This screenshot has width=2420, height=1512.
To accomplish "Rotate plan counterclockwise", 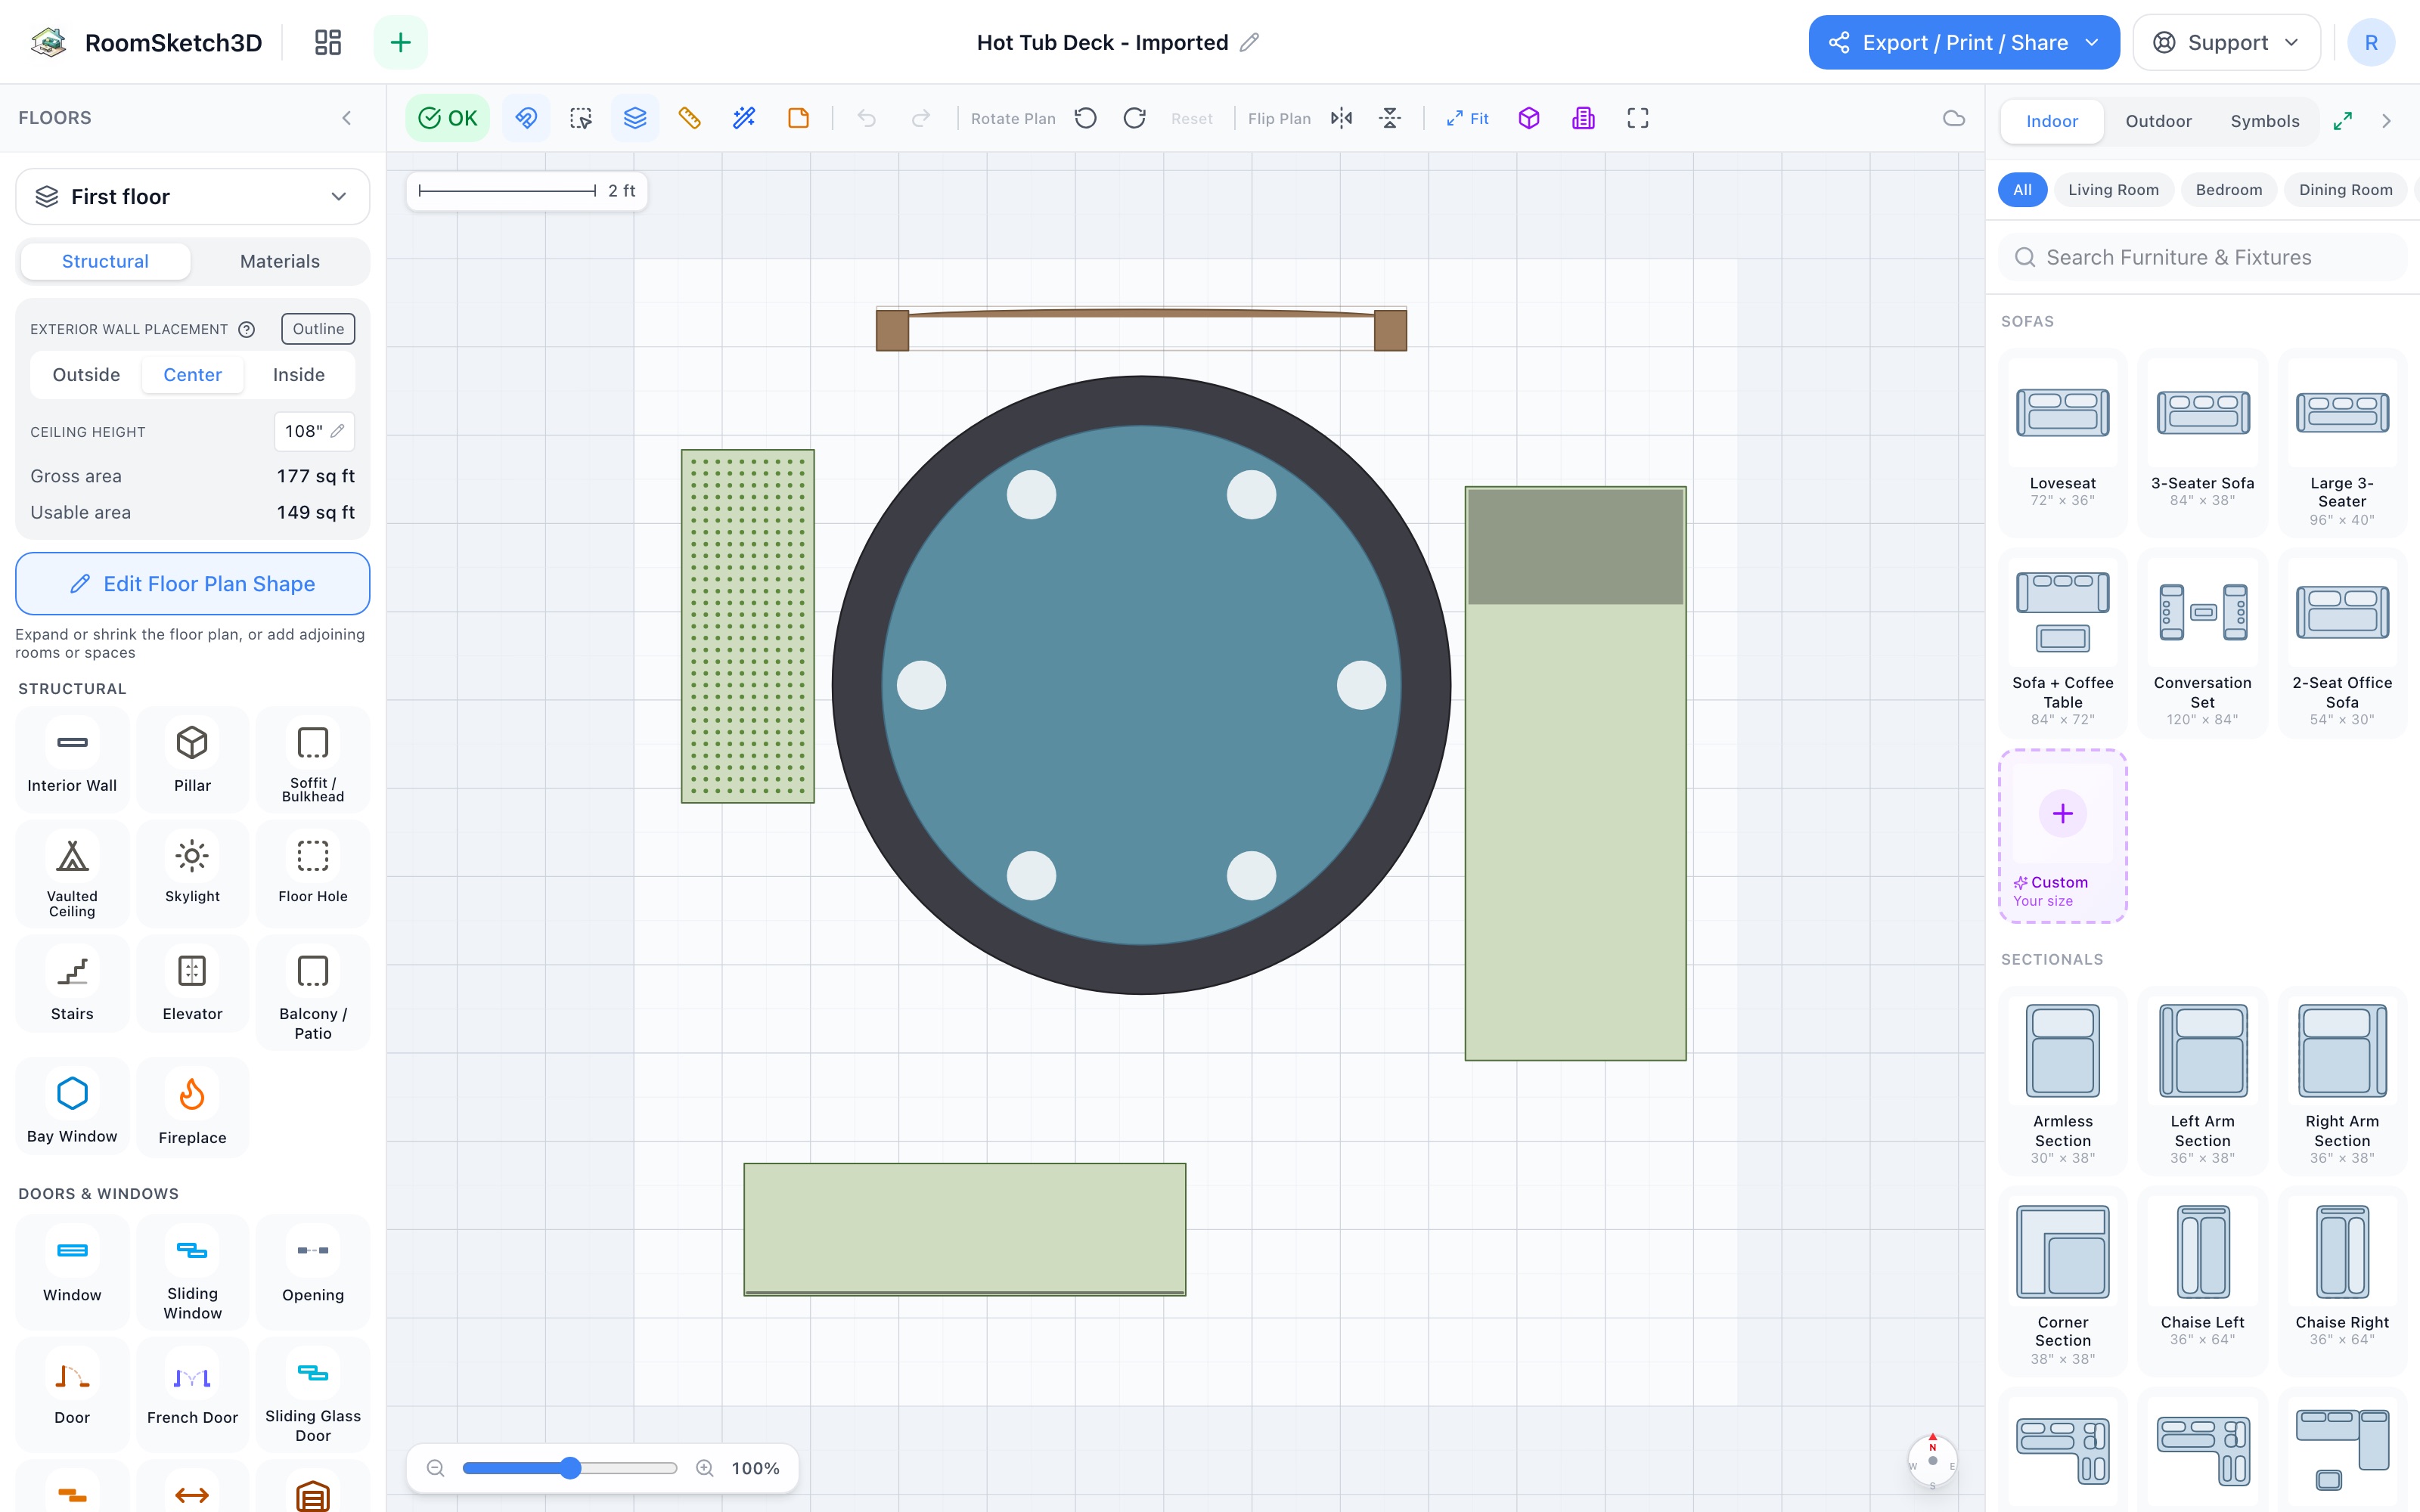I will click(x=1086, y=118).
